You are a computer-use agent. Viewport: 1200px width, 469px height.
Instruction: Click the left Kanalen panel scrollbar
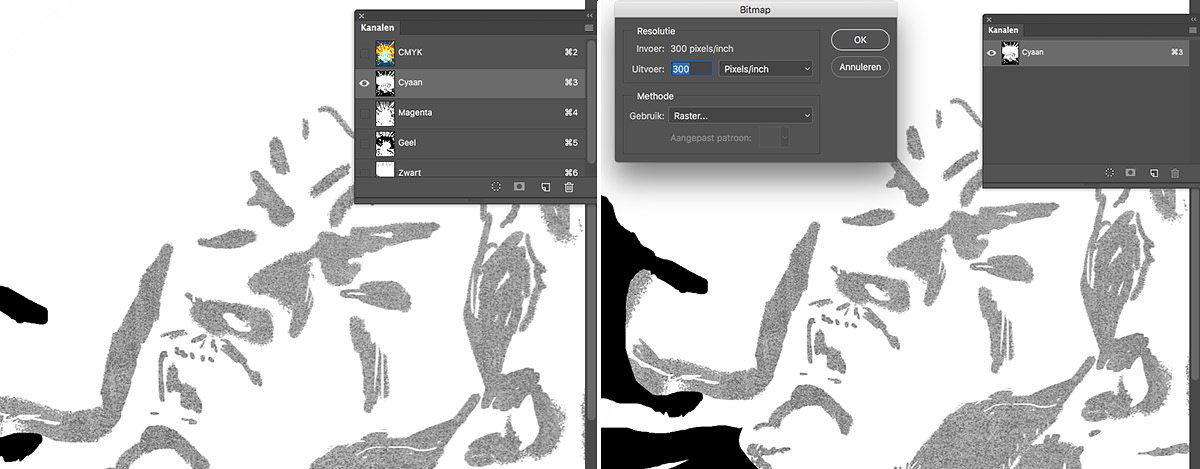click(x=590, y=100)
